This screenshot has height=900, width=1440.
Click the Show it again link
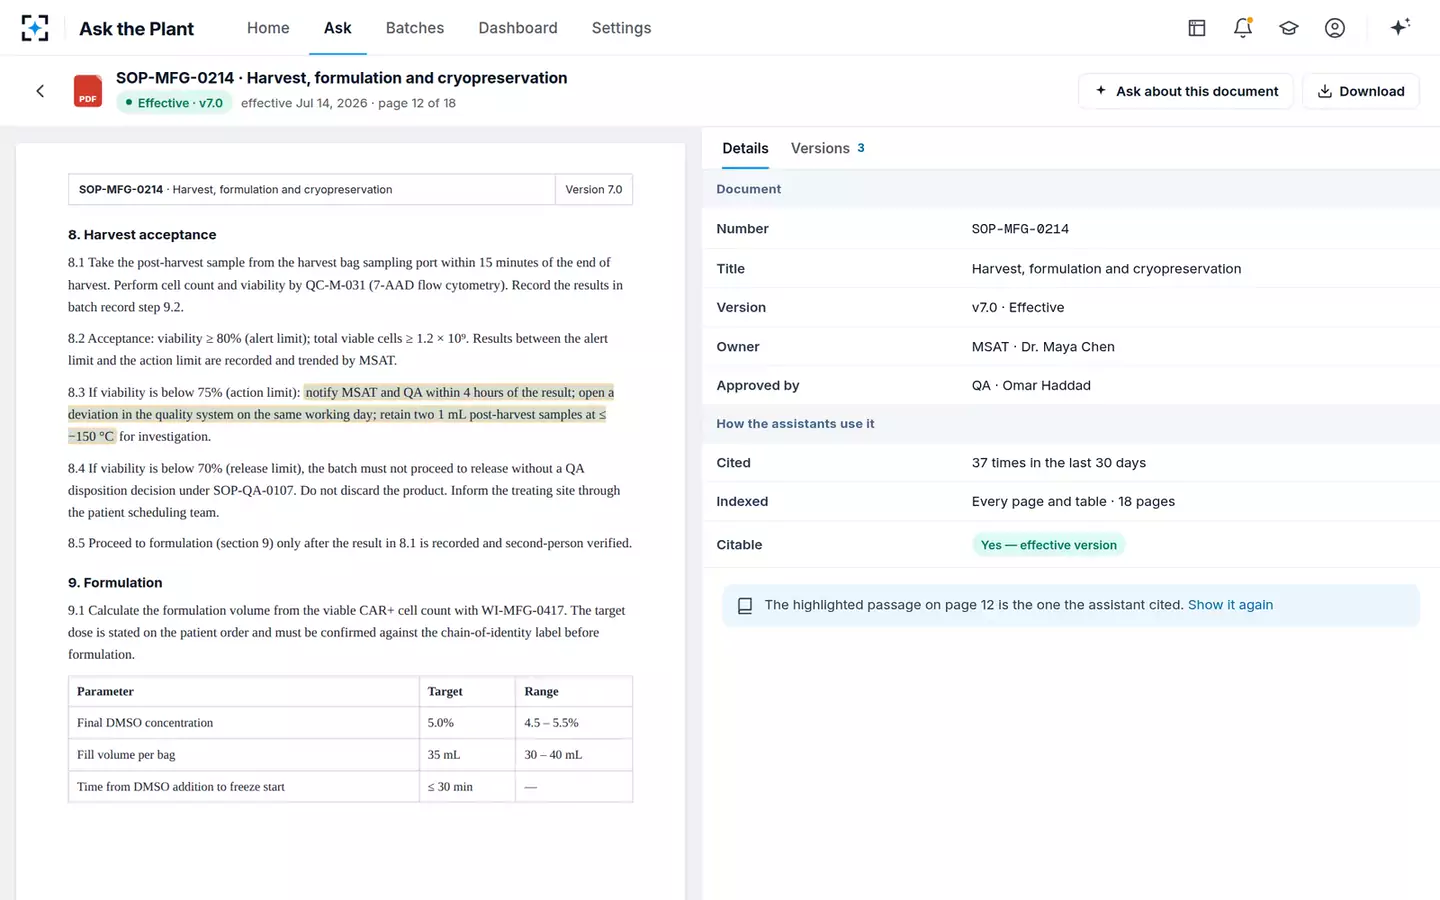[1230, 605]
